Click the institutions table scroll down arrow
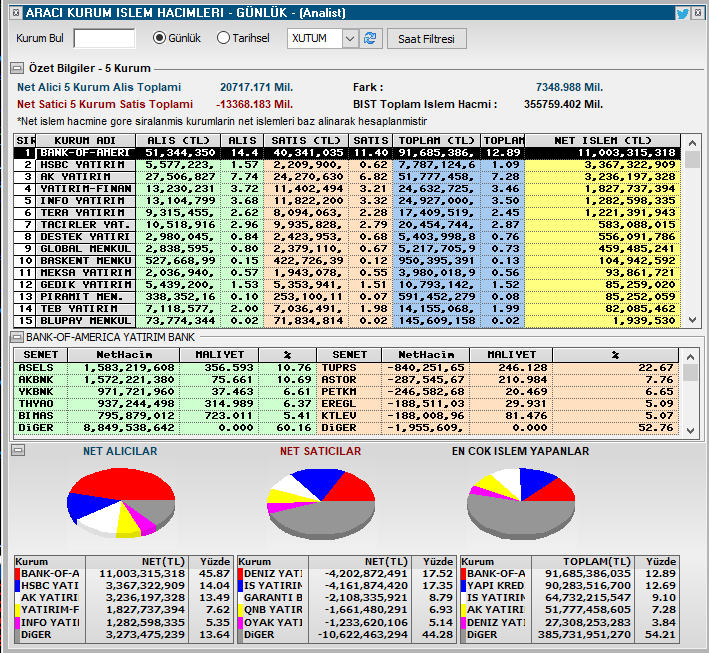 692,320
